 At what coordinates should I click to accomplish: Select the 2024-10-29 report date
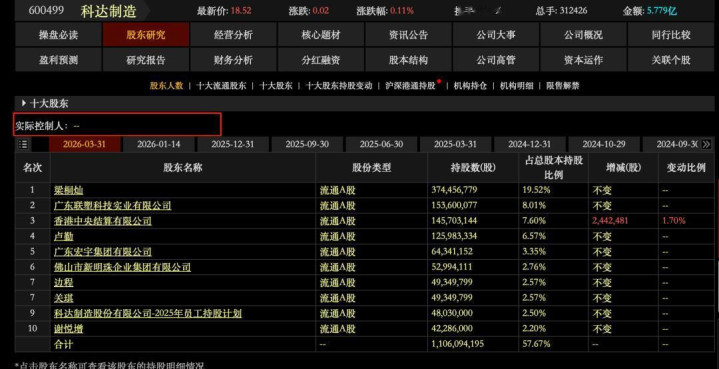click(x=603, y=144)
